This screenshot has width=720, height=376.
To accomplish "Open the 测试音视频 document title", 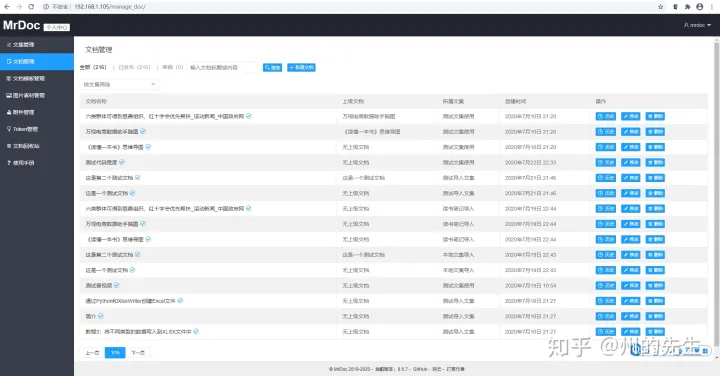I will (x=99, y=286).
